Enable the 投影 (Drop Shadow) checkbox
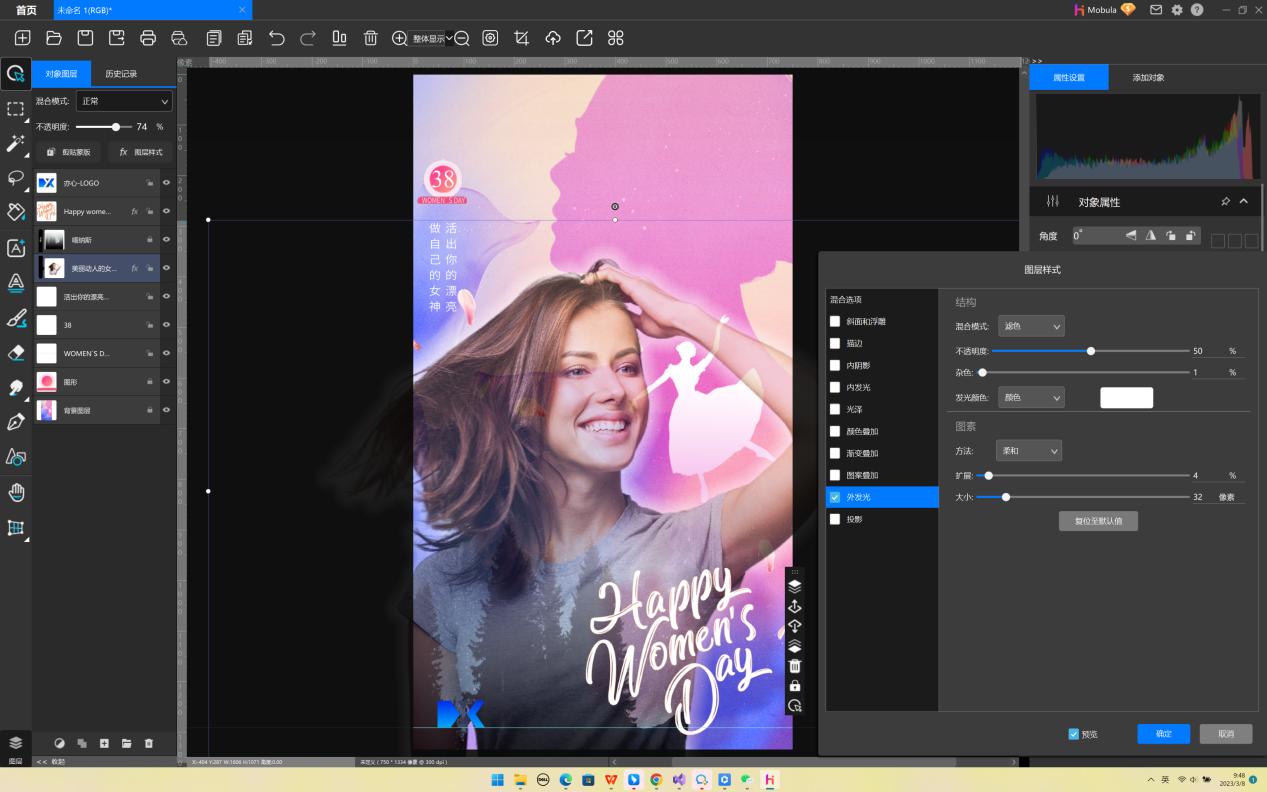This screenshot has height=792, width=1267. [835, 519]
